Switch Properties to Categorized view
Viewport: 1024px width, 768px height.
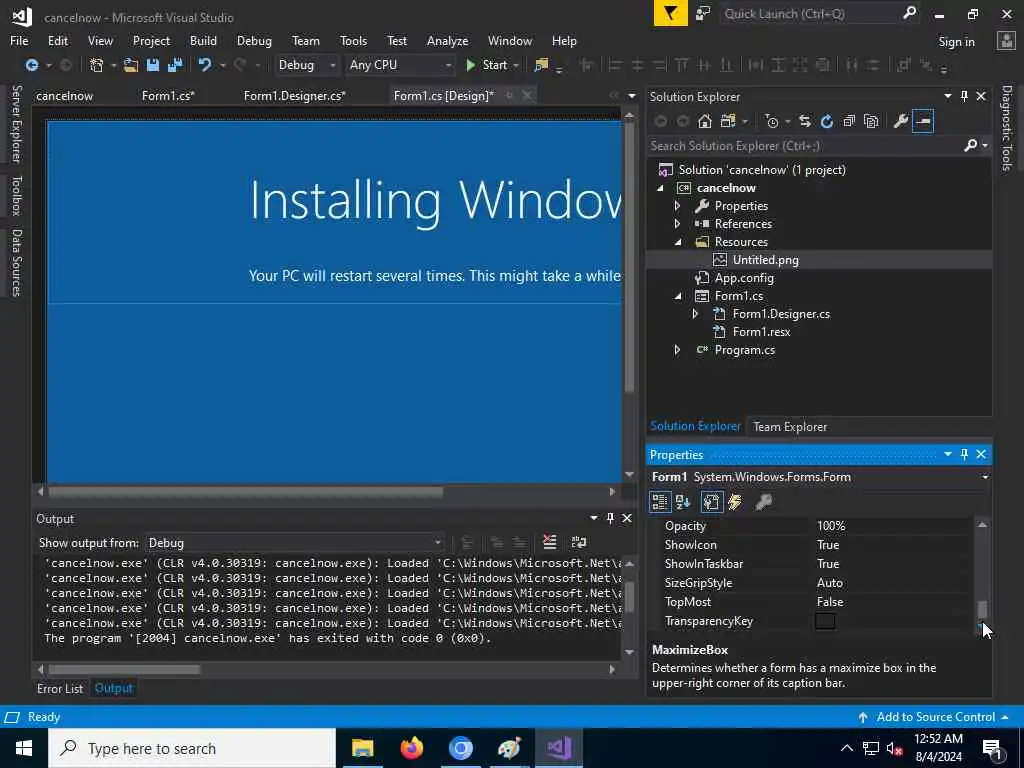(x=660, y=502)
